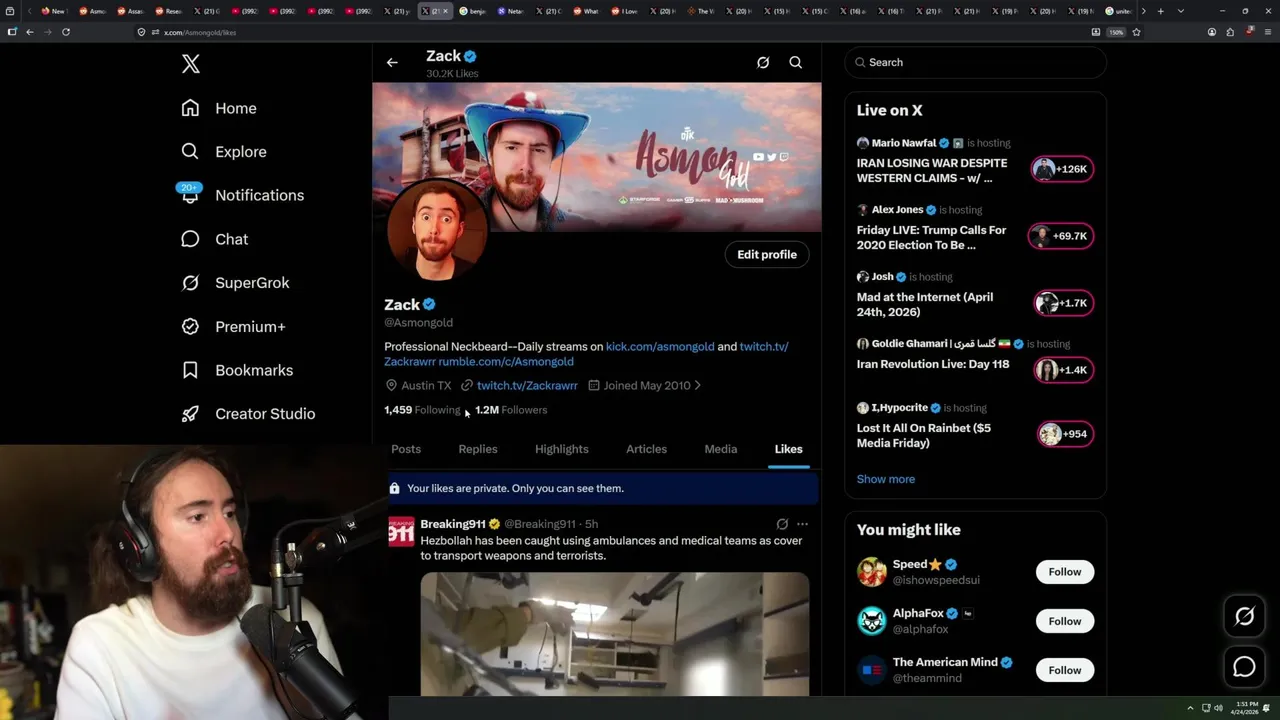Click the taskbar volume icon
Image resolution: width=1280 pixels, height=720 pixels.
coord(1218,708)
